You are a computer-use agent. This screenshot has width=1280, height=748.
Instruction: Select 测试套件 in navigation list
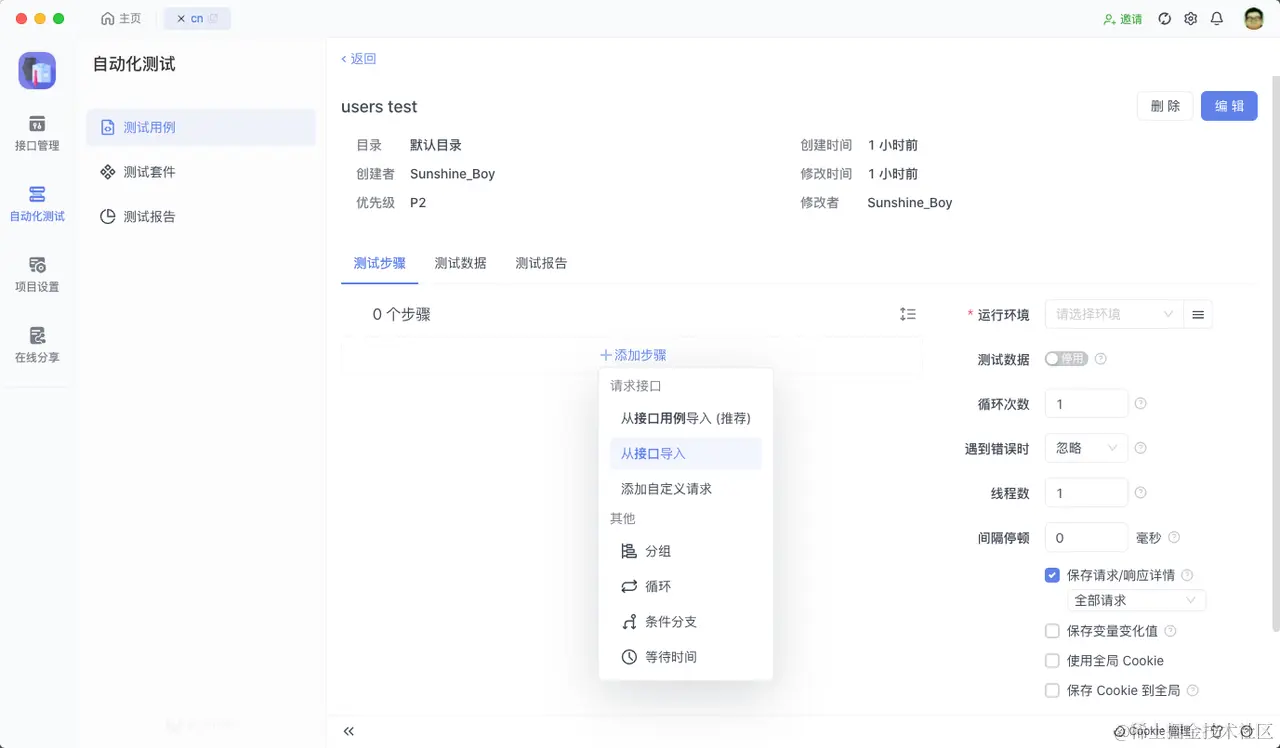(201, 172)
